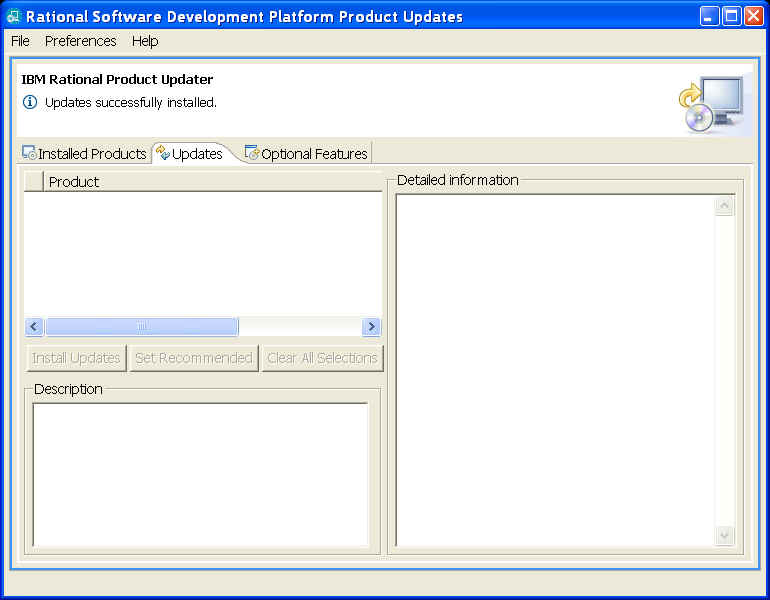The height and width of the screenshot is (600, 770).
Task: Click the Install Updates button
Action: pyautogui.click(x=76, y=358)
